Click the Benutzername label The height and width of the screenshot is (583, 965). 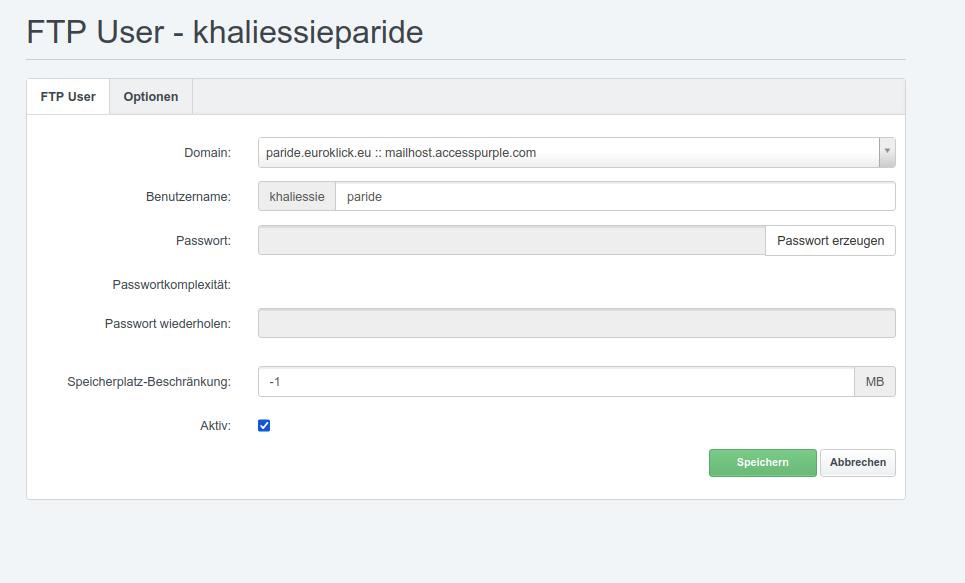[x=188, y=196]
